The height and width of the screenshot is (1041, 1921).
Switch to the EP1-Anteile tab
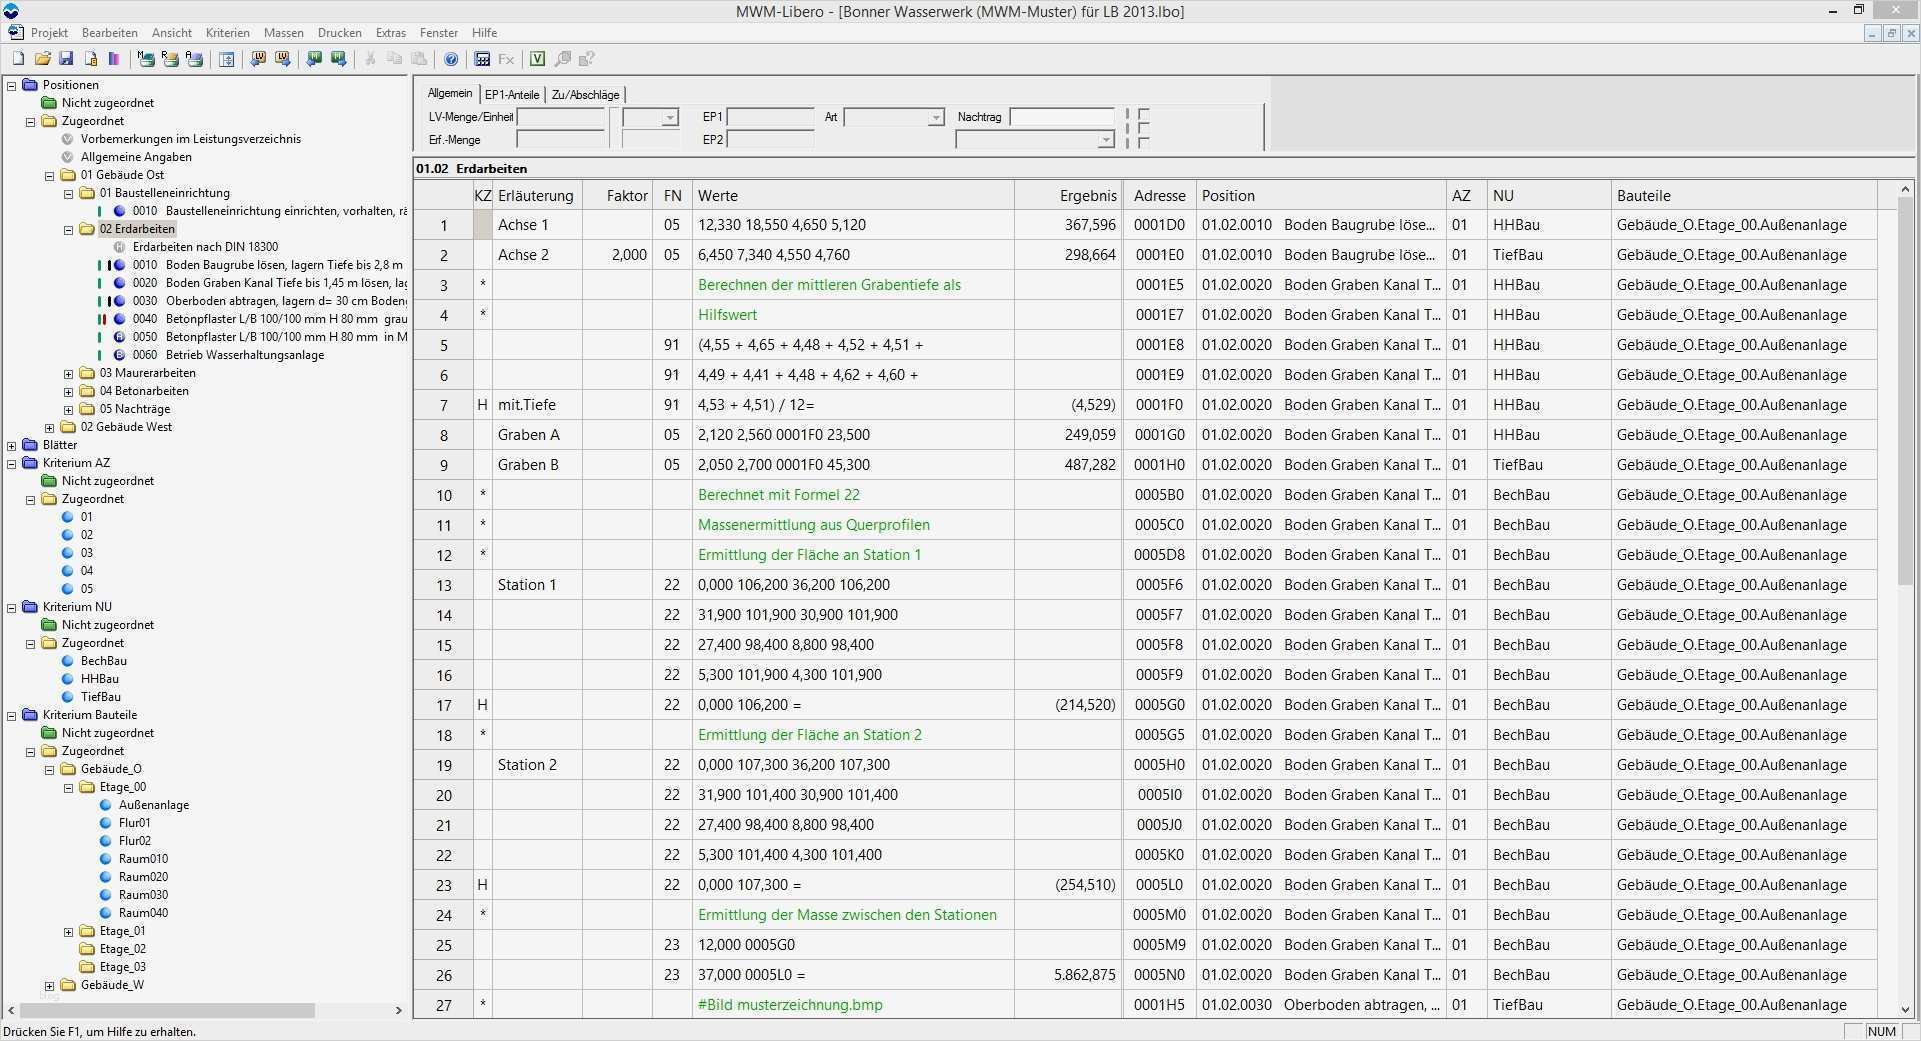pyautogui.click(x=511, y=94)
